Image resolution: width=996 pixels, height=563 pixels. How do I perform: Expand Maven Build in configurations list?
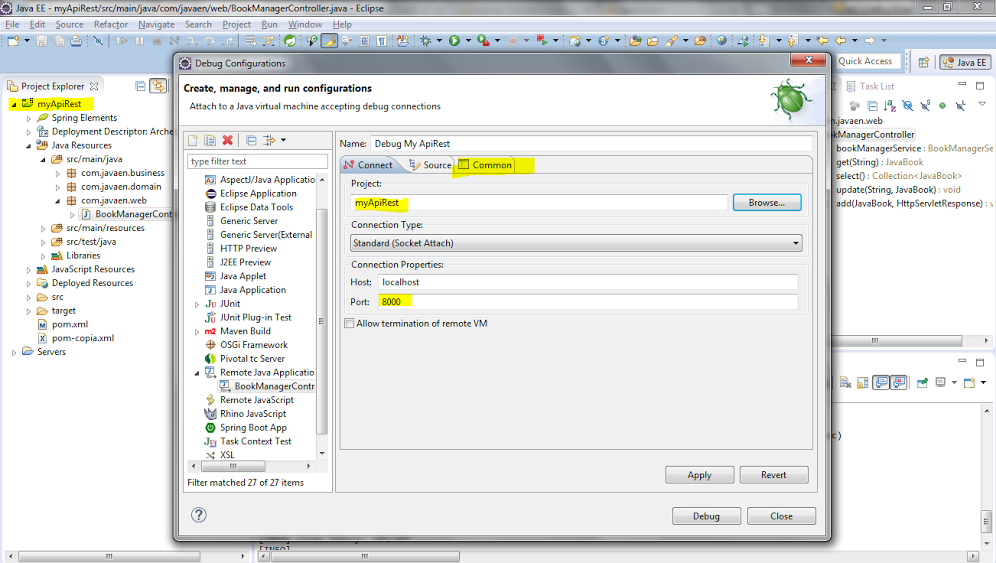point(197,332)
